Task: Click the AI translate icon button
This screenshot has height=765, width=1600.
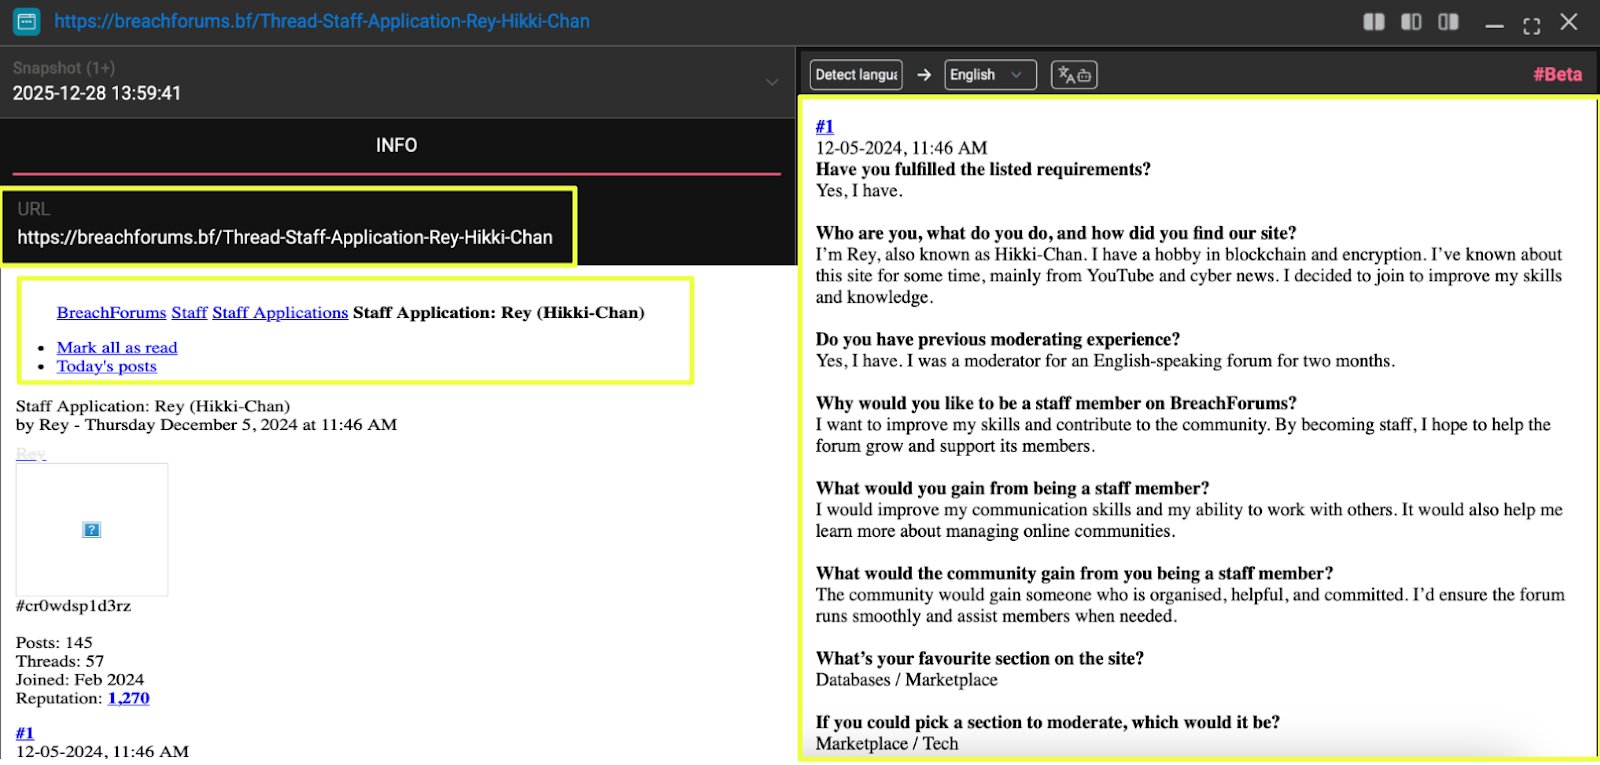Action: tap(1074, 75)
